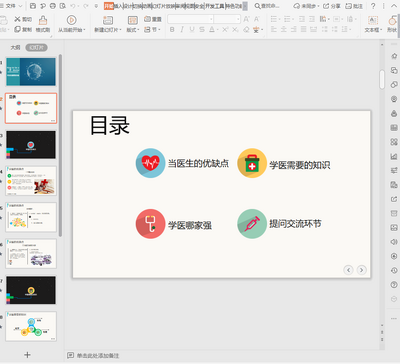Expand the 文件 menu dropdown arrow

click(x=20, y=6)
